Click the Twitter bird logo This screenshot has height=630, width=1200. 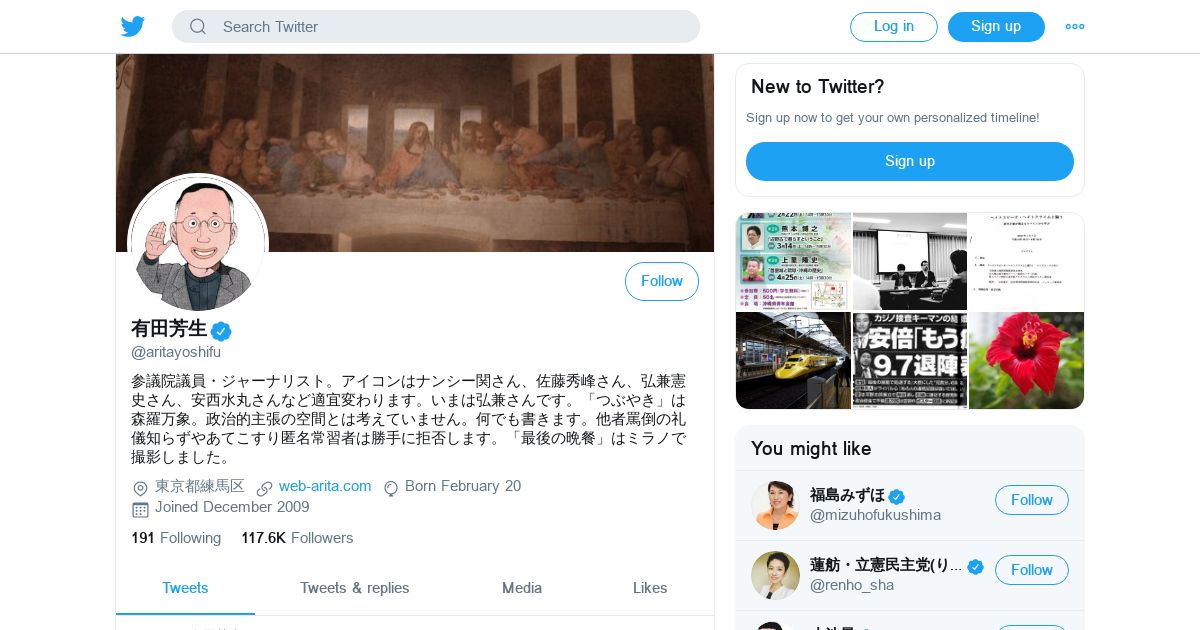pyautogui.click(x=133, y=26)
